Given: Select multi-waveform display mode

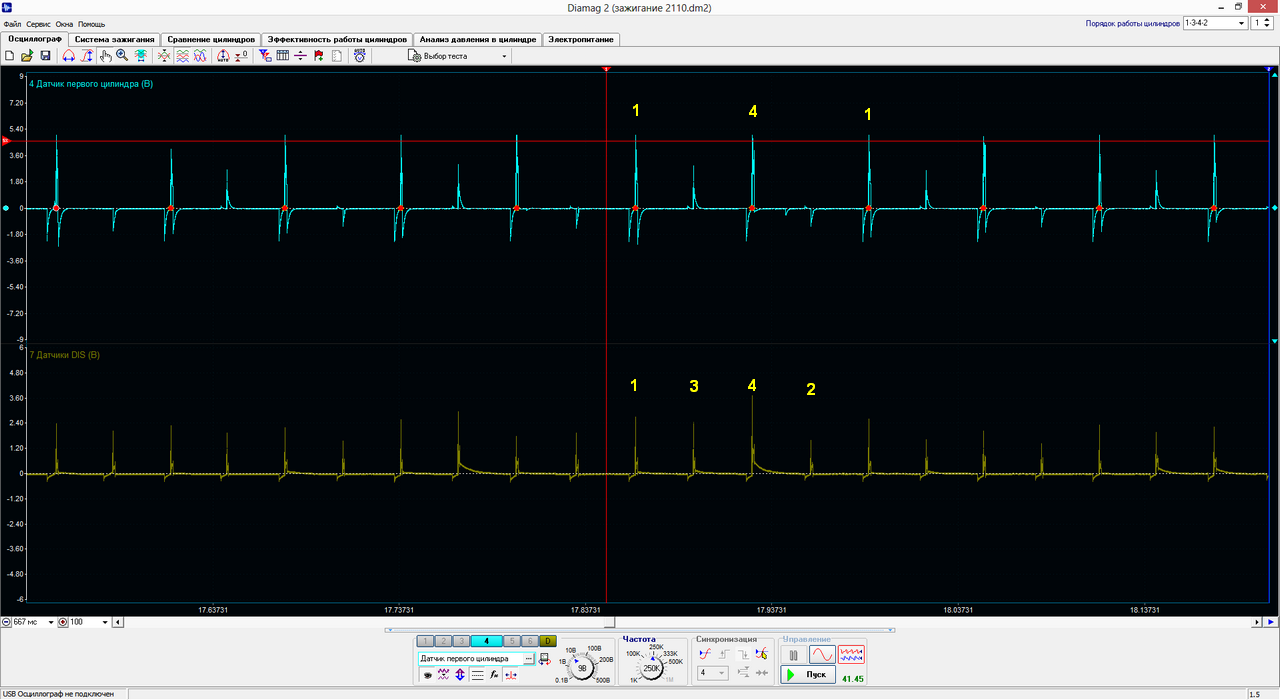Looking at the screenshot, I should coord(852,655).
